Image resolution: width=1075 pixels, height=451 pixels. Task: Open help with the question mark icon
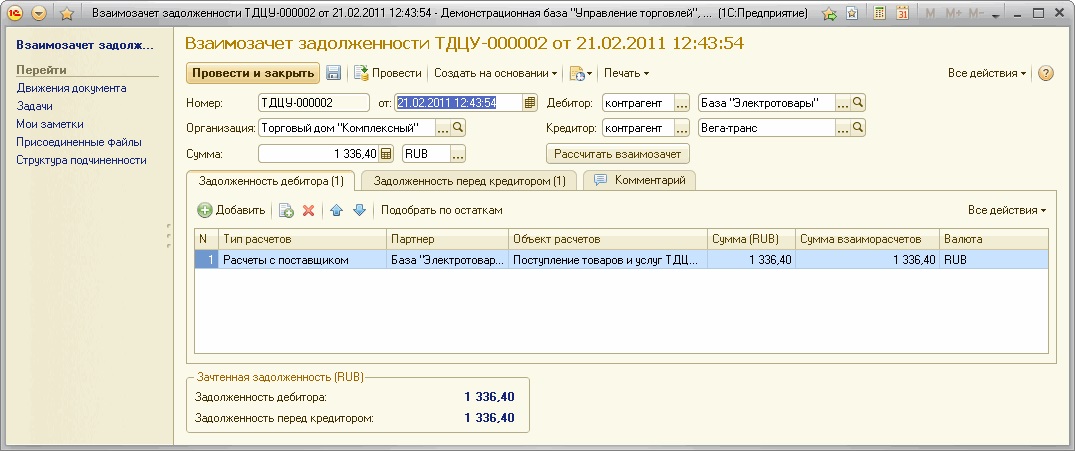point(1046,73)
